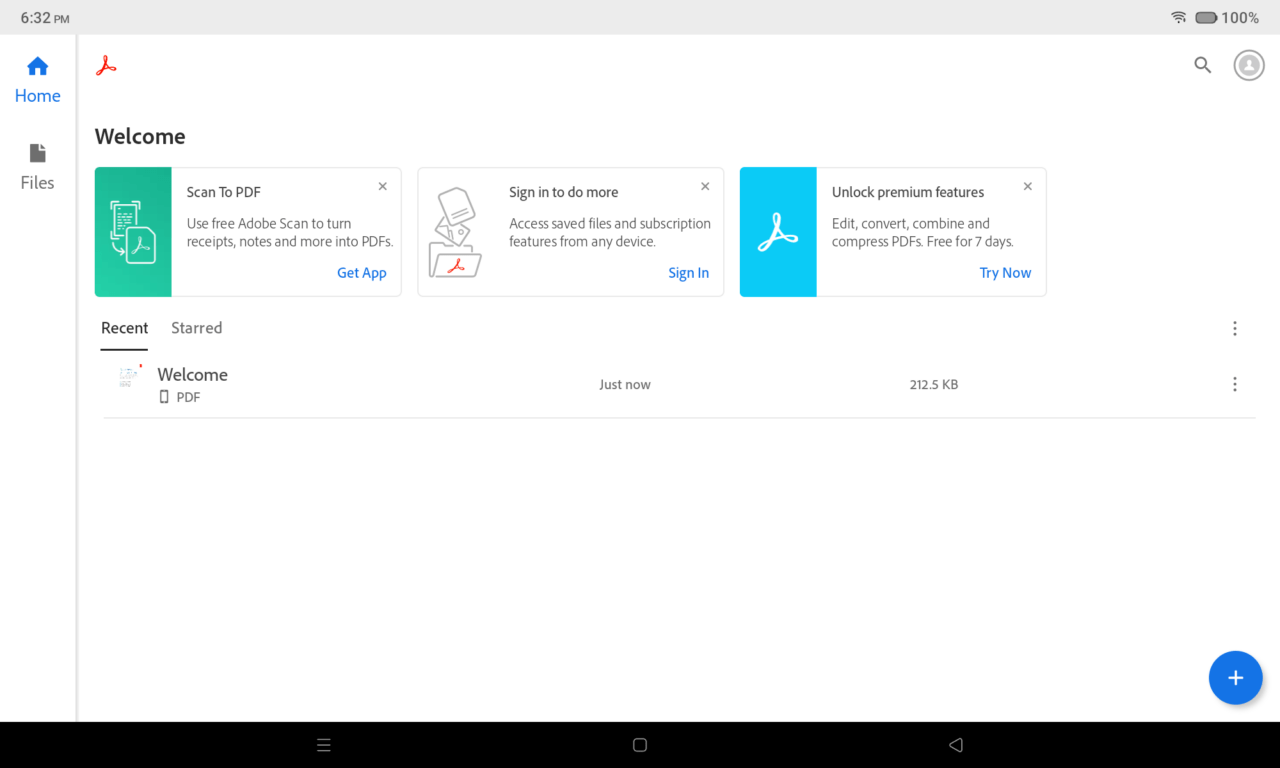This screenshot has width=1280, height=768.
Task: Select the Recent tab
Action: 124,328
